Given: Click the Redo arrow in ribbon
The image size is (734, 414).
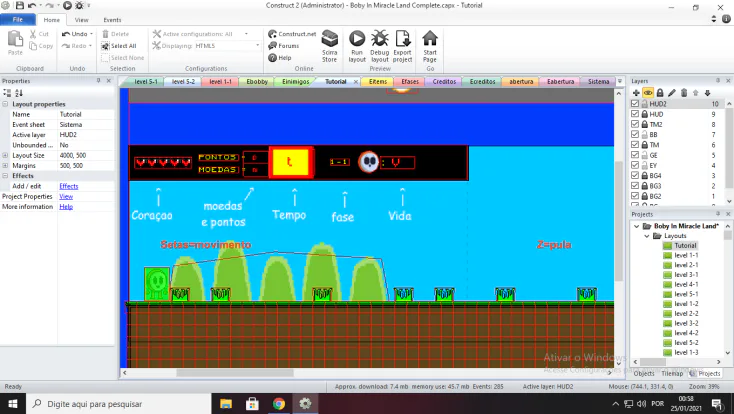Looking at the screenshot, I should 66,46.
